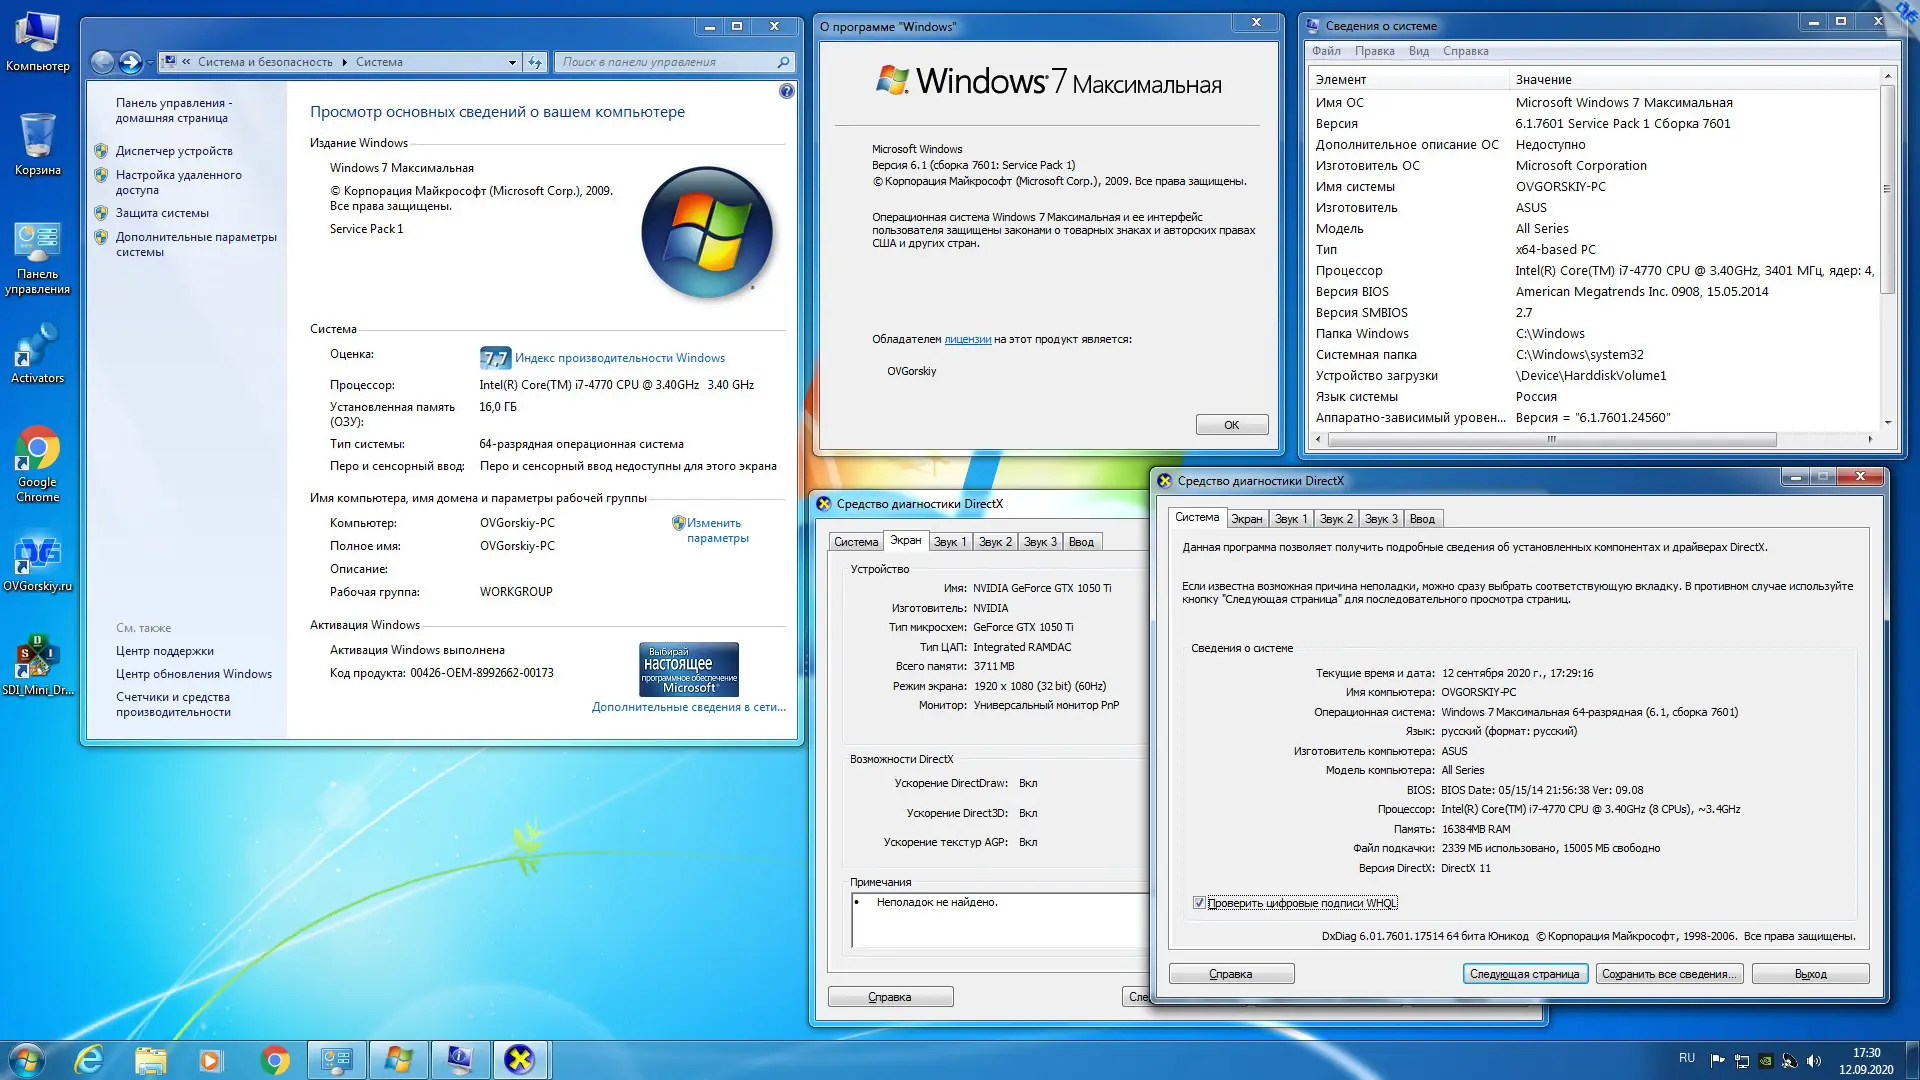Click the Start orb on taskbar
The image size is (1920, 1080).
pyautogui.click(x=26, y=1060)
